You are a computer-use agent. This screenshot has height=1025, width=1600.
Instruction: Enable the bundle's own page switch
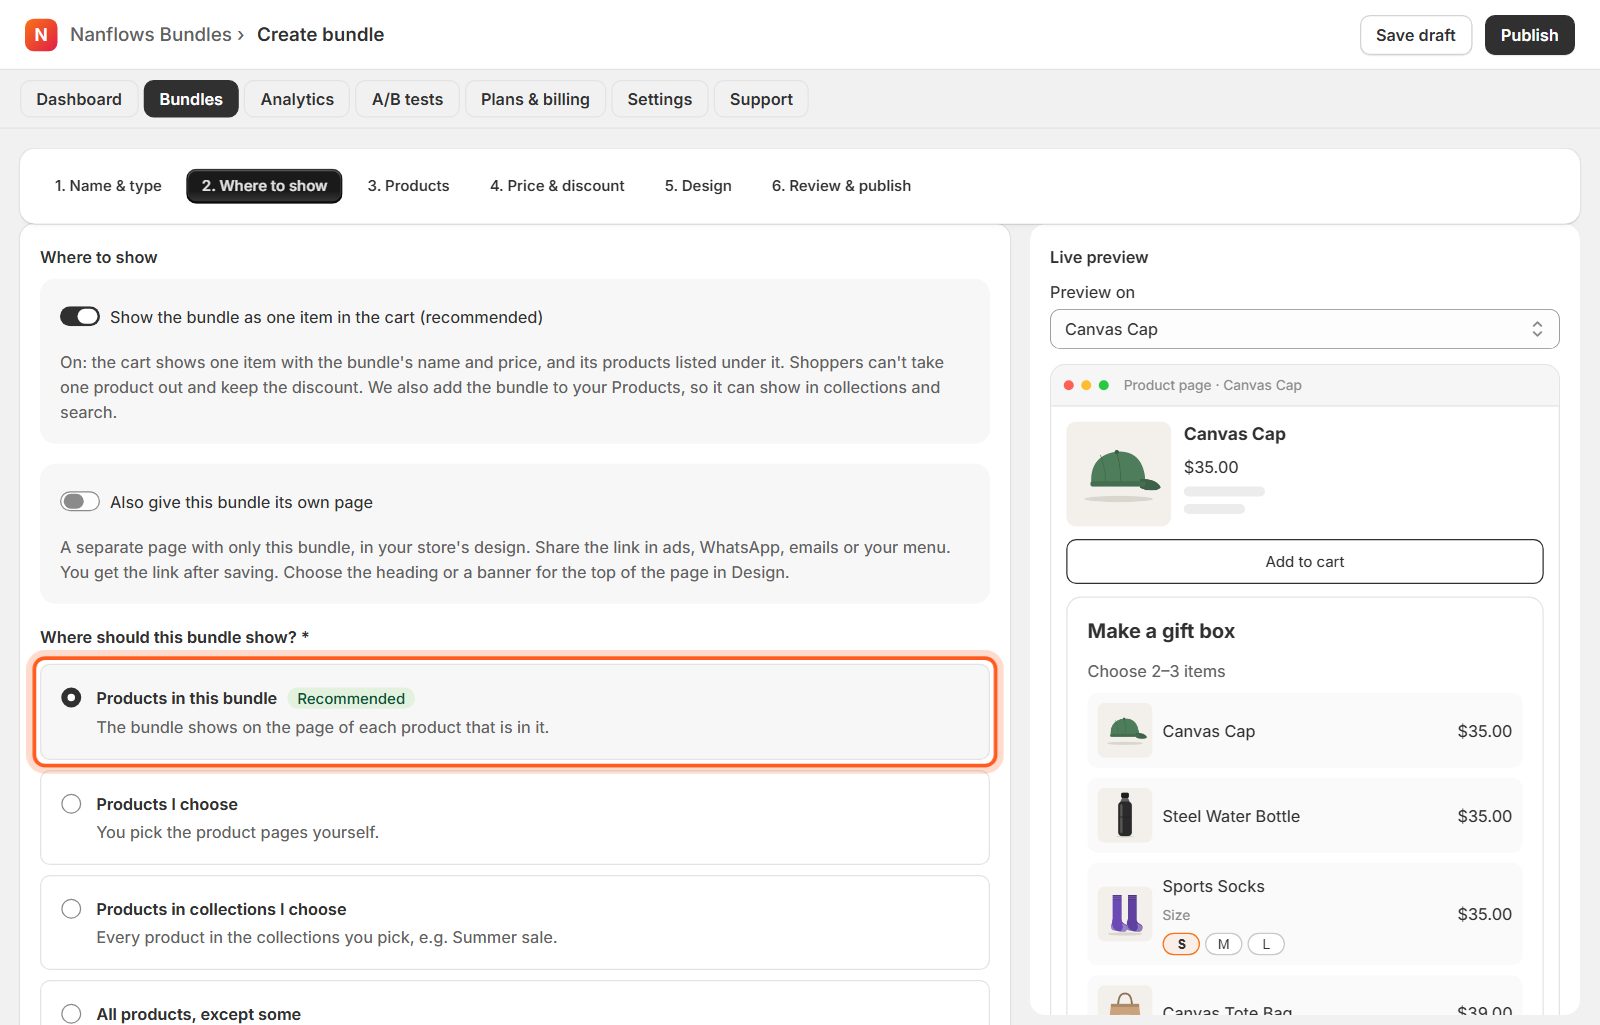80,502
